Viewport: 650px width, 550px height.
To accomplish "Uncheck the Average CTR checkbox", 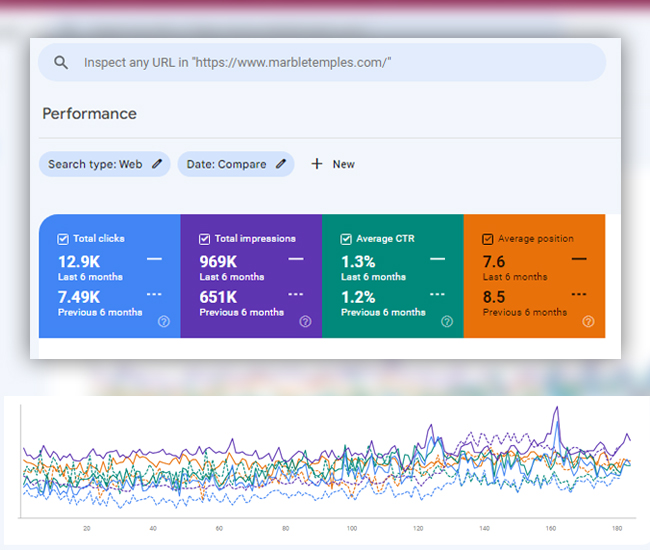I will tap(346, 239).
